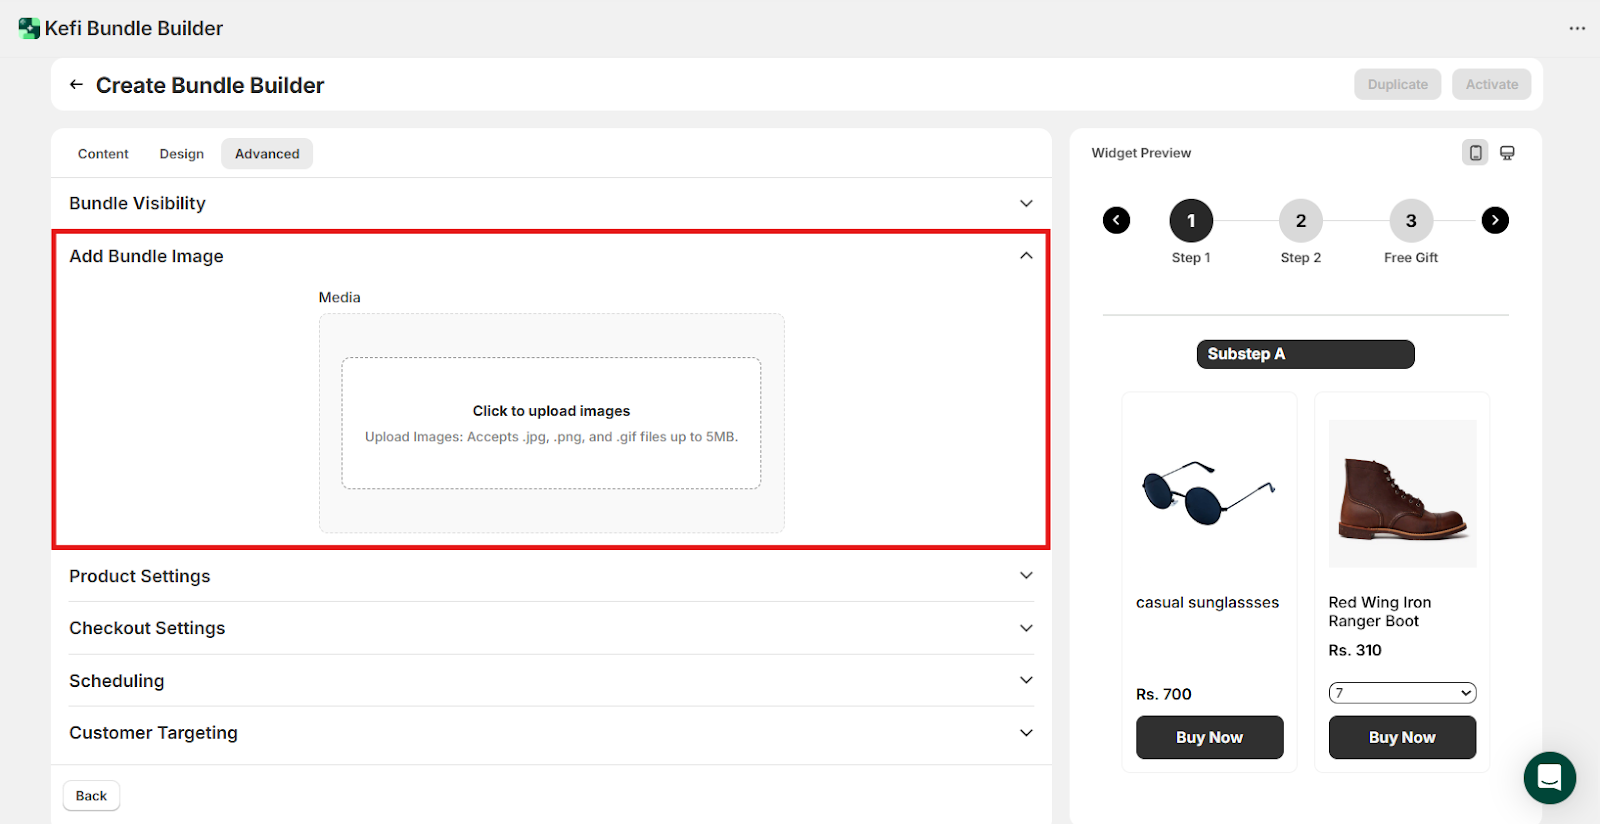Switch widget preview to desktop view
Viewport: 1600px width, 824px height.
point(1507,153)
